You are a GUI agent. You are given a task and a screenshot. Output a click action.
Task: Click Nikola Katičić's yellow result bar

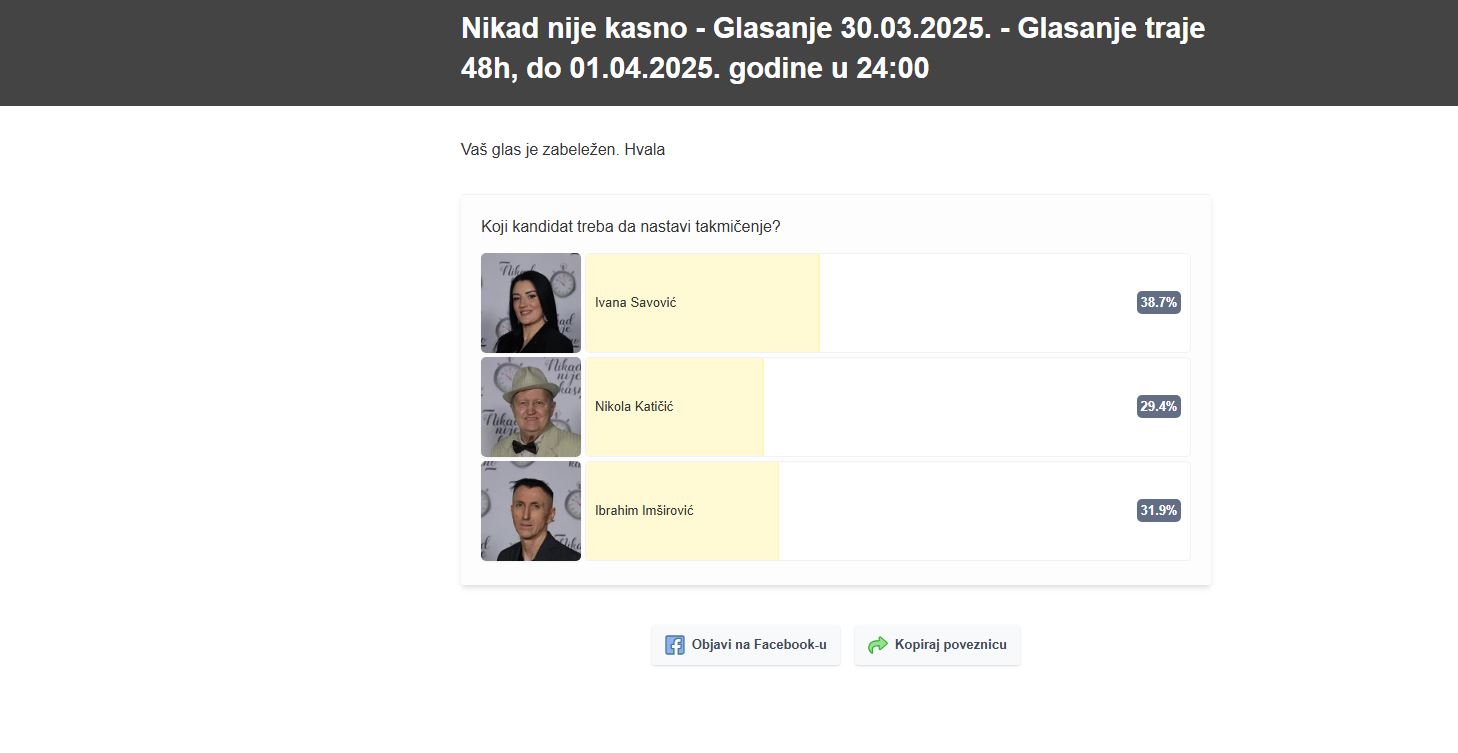coord(675,407)
